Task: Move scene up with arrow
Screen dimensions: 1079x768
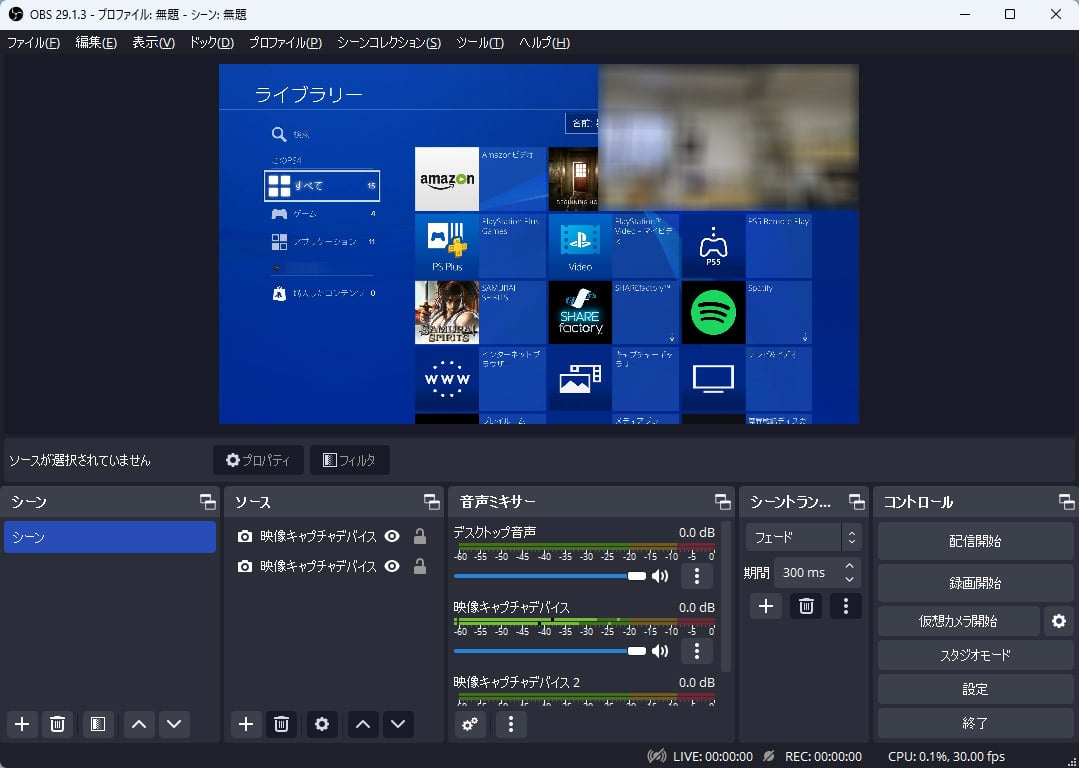Action: click(x=138, y=724)
